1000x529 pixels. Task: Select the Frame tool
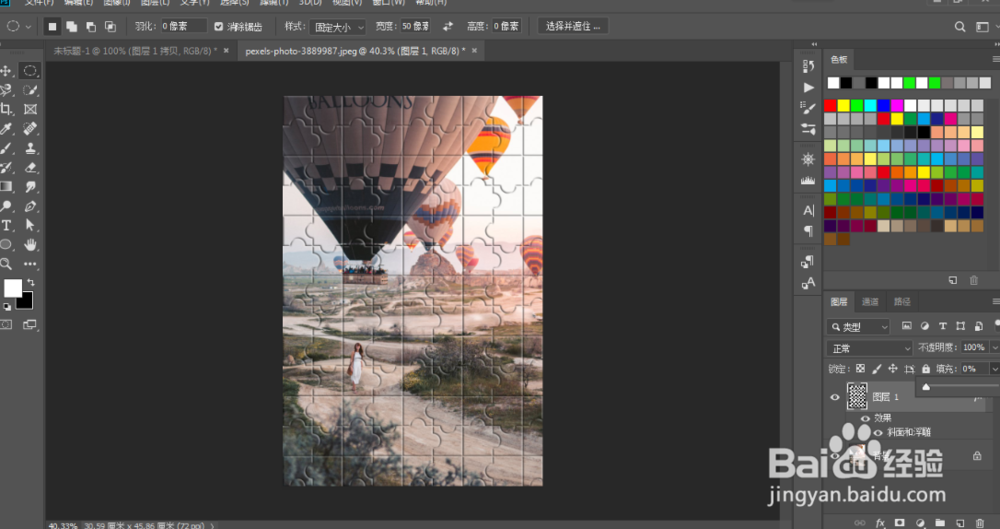30,109
